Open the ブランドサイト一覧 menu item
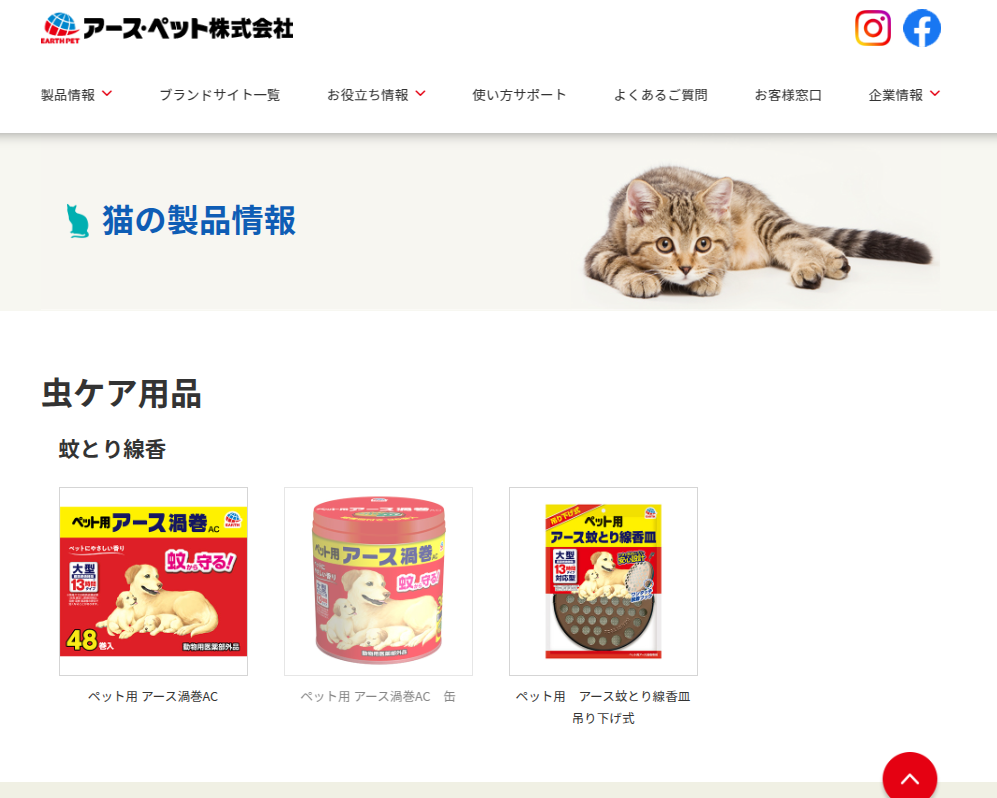The height and width of the screenshot is (798, 997). click(219, 95)
